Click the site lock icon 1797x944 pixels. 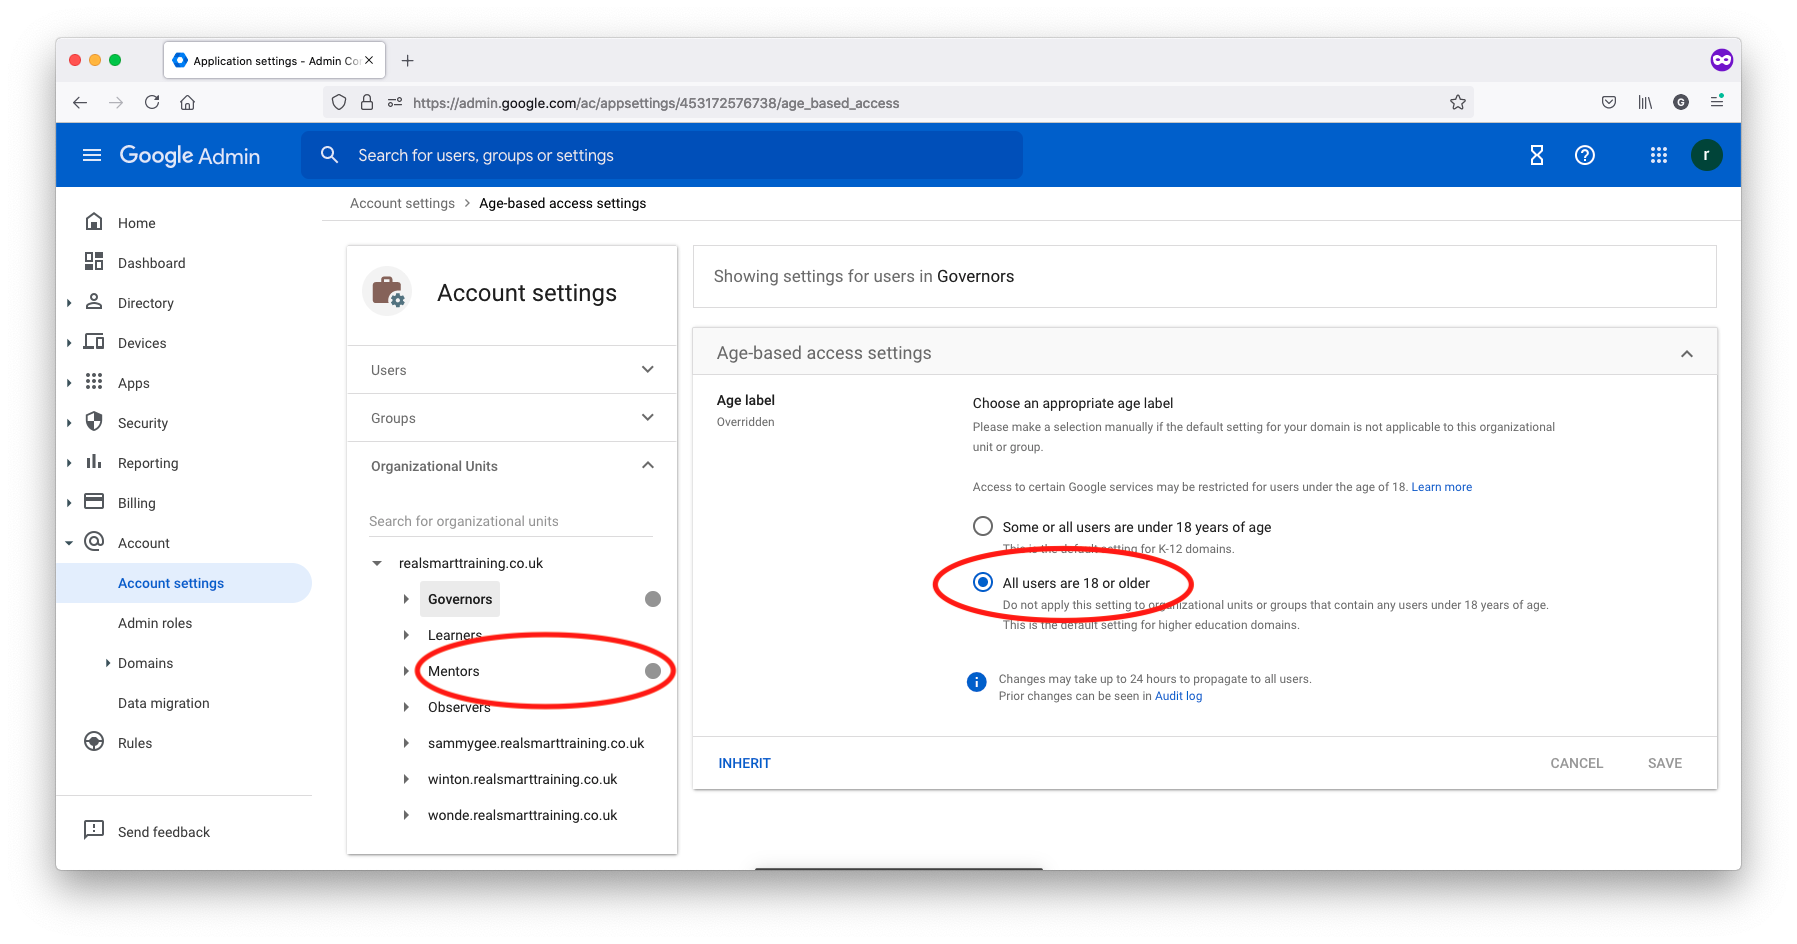pyautogui.click(x=367, y=102)
